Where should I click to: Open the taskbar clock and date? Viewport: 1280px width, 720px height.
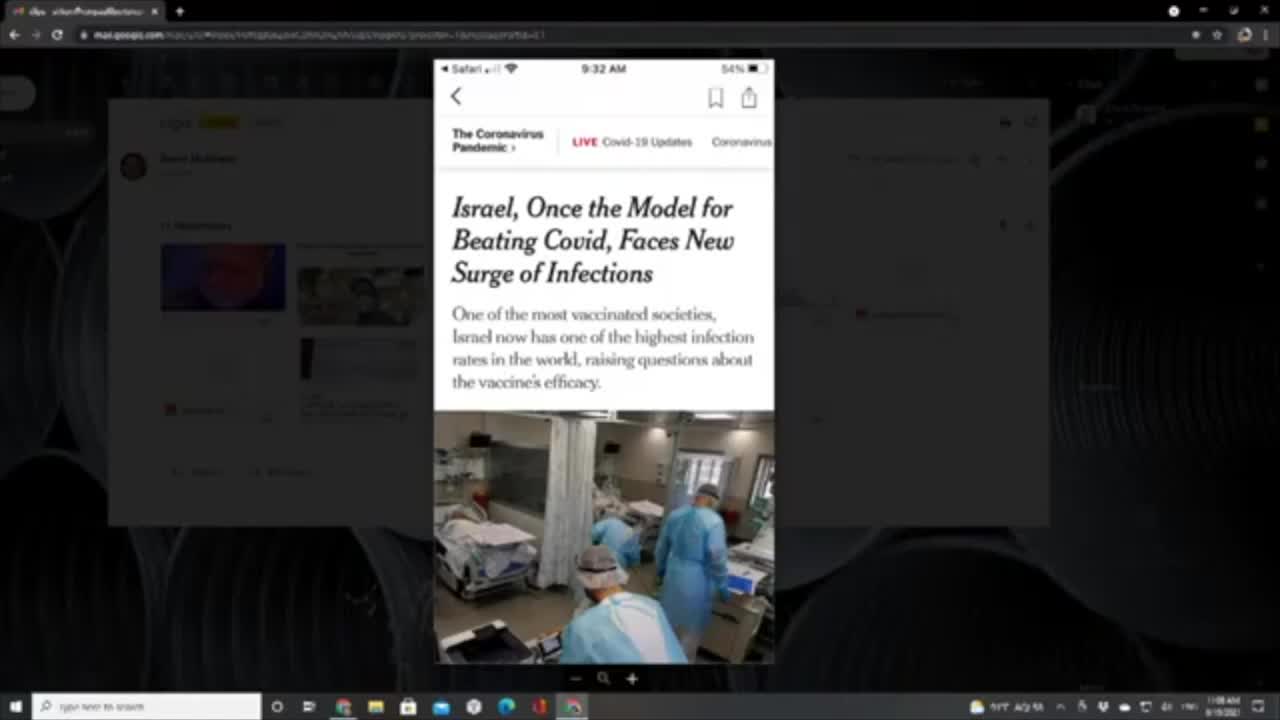(1223, 707)
